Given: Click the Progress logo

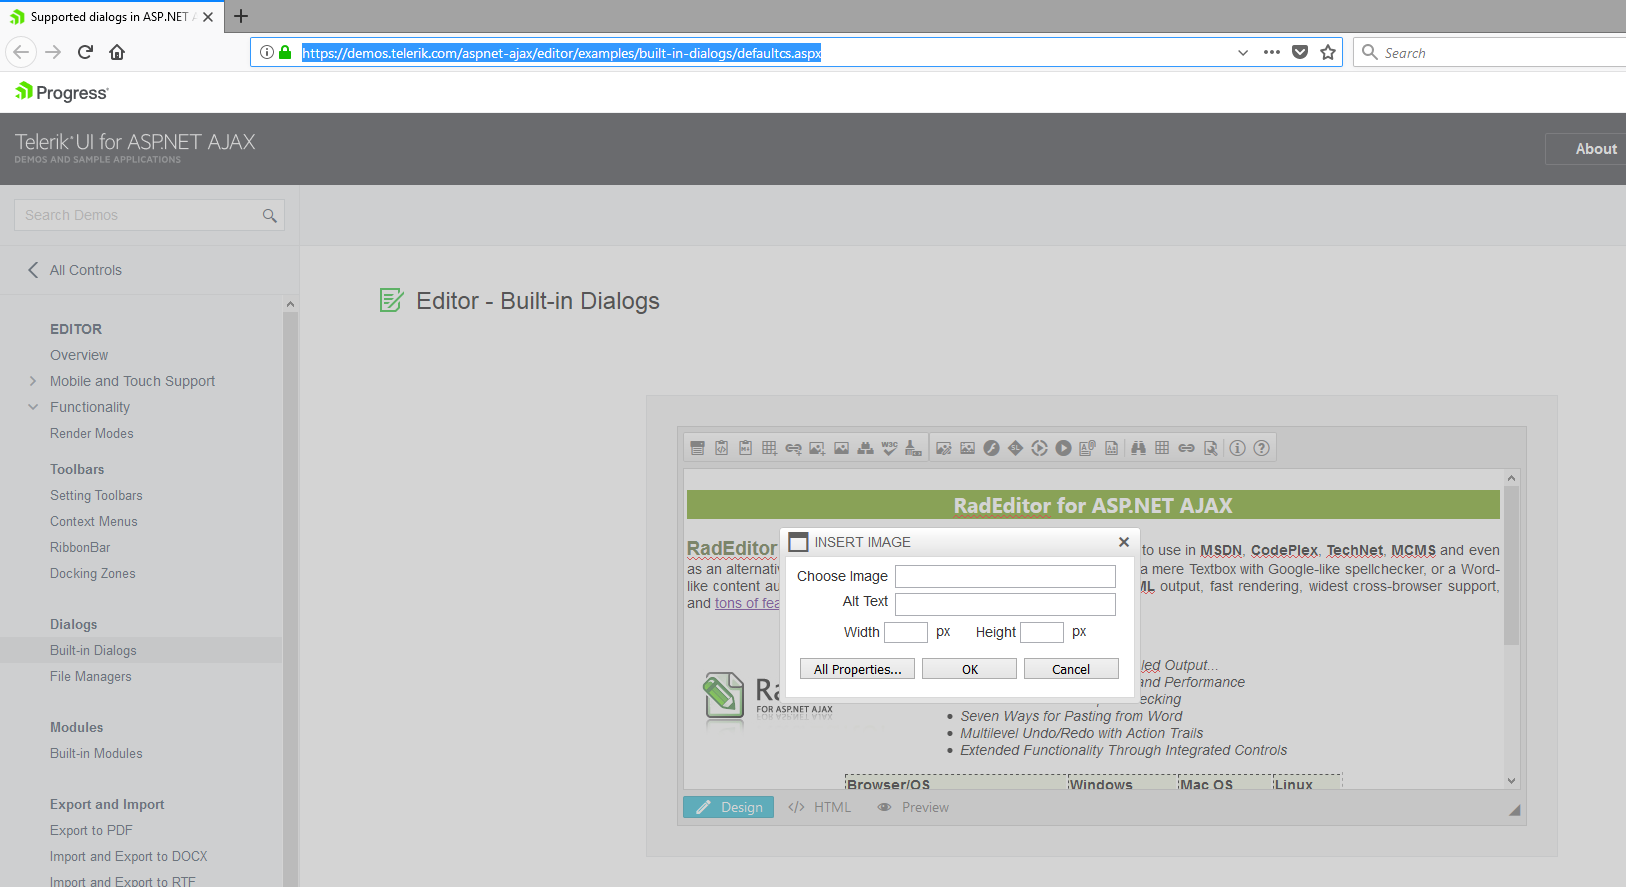Looking at the screenshot, I should point(62,92).
